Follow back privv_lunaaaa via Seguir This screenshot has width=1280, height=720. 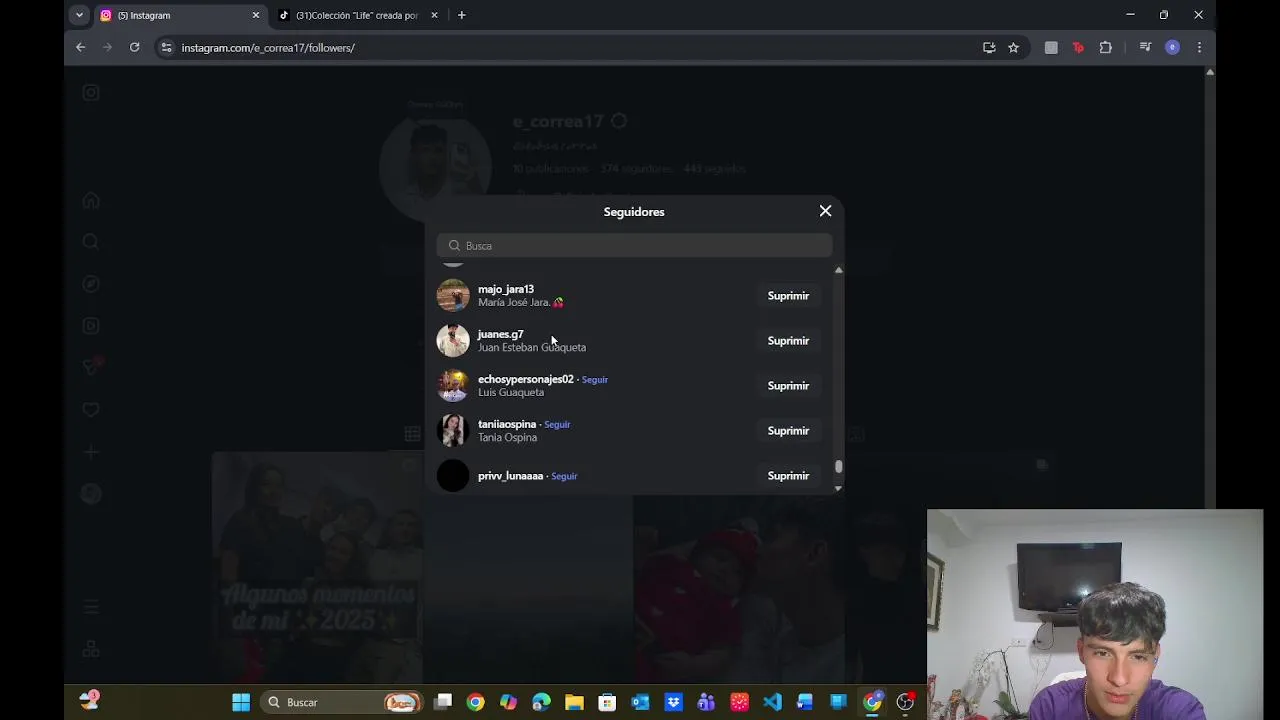point(564,476)
